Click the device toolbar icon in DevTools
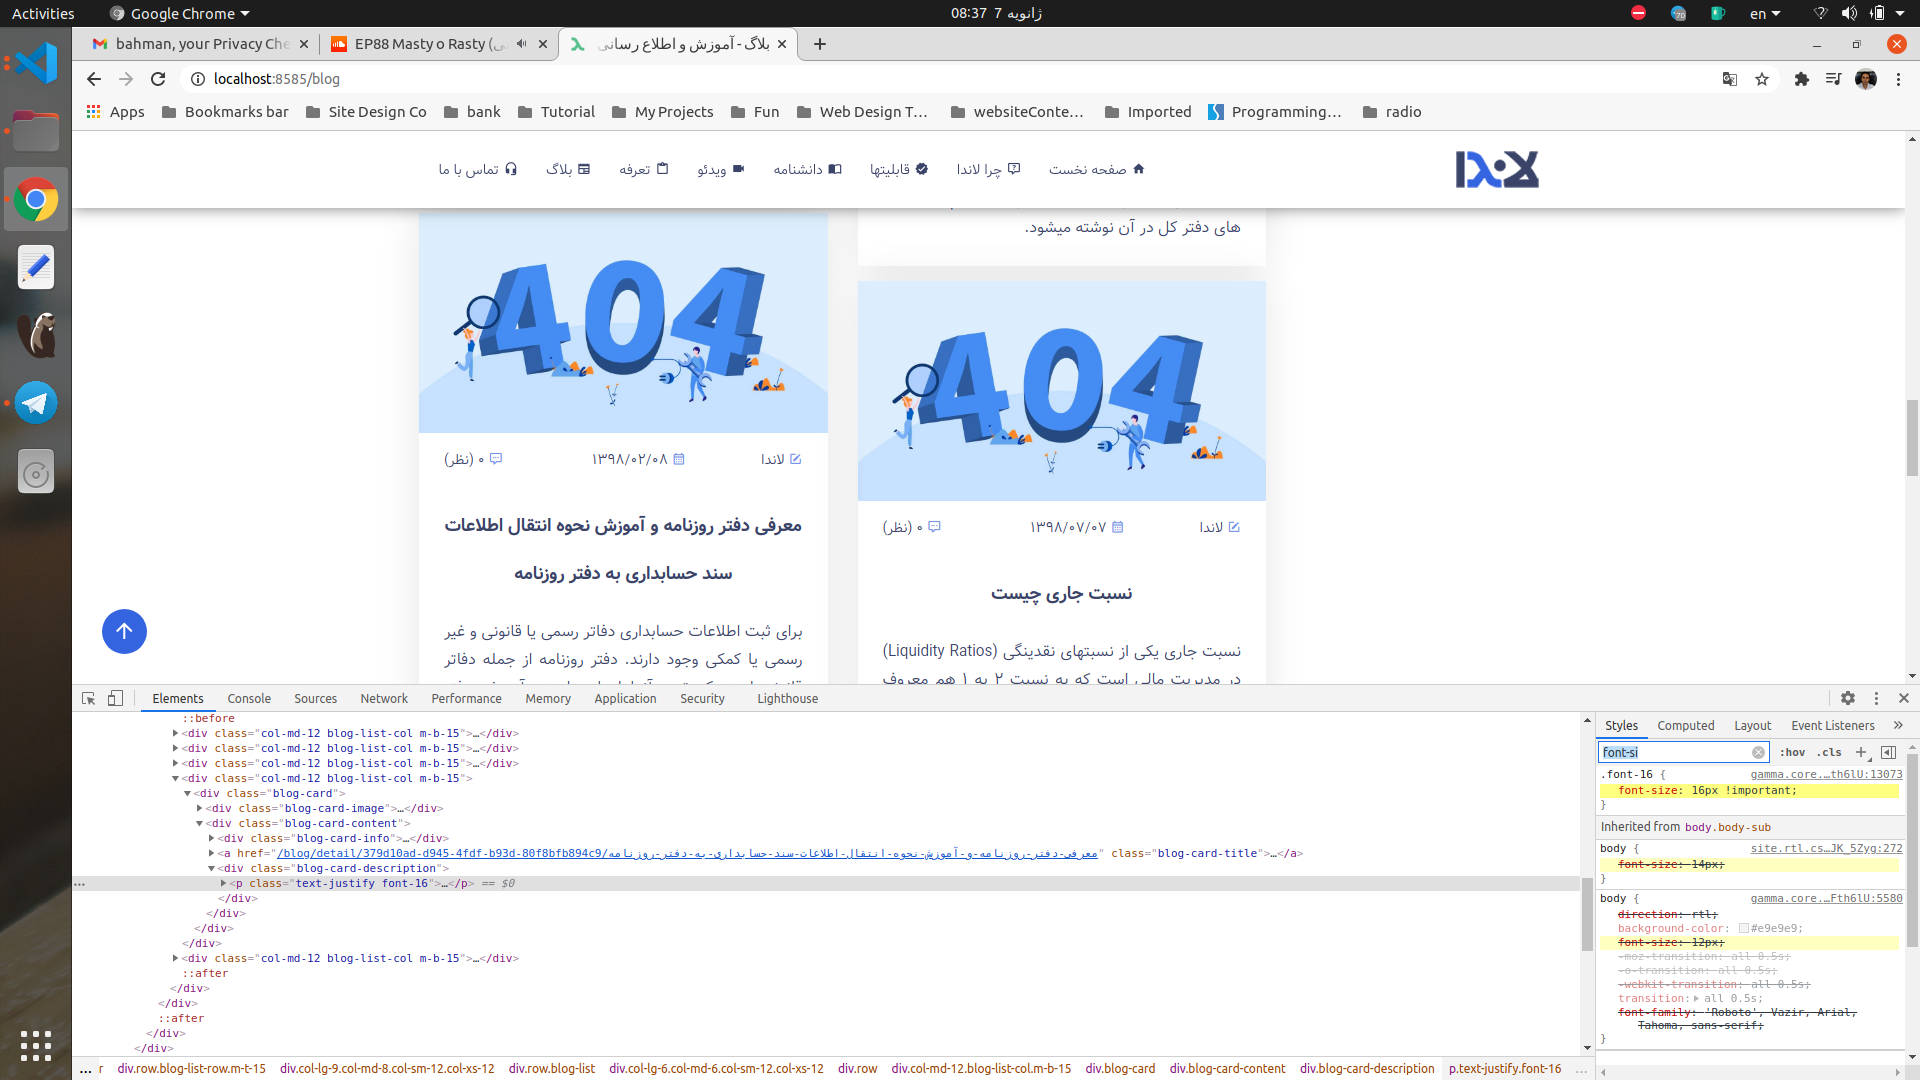 pos(116,698)
